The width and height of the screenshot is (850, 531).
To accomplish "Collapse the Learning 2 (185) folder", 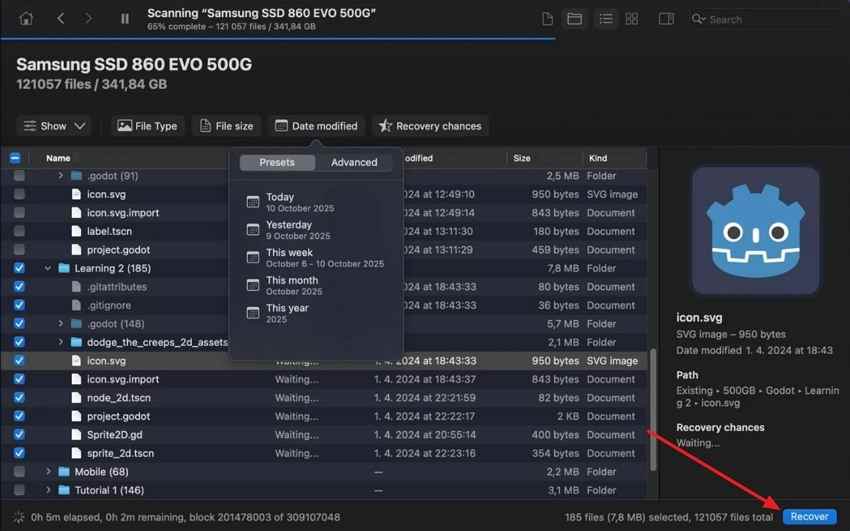I will pos(48,268).
